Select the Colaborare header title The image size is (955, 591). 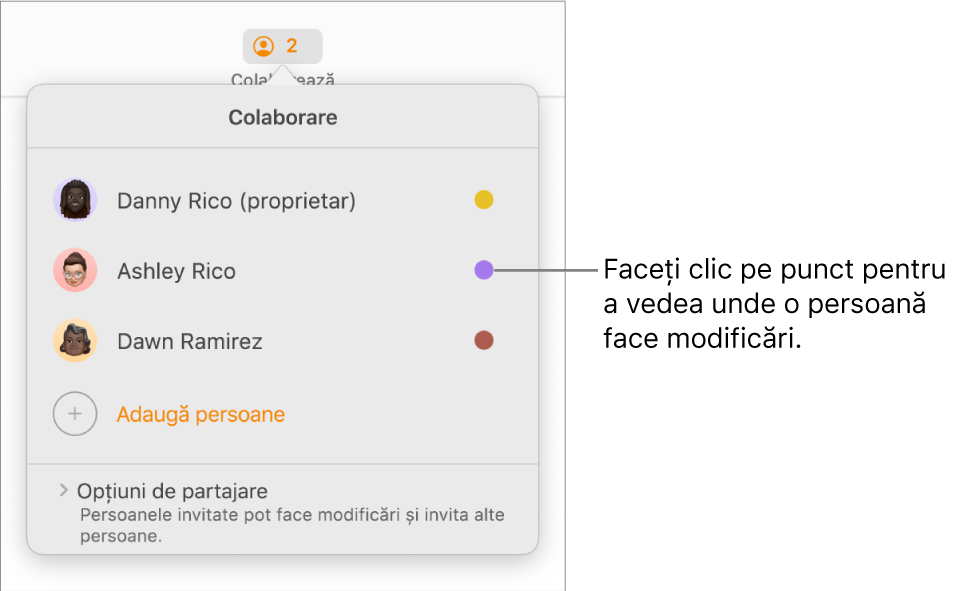[283, 117]
